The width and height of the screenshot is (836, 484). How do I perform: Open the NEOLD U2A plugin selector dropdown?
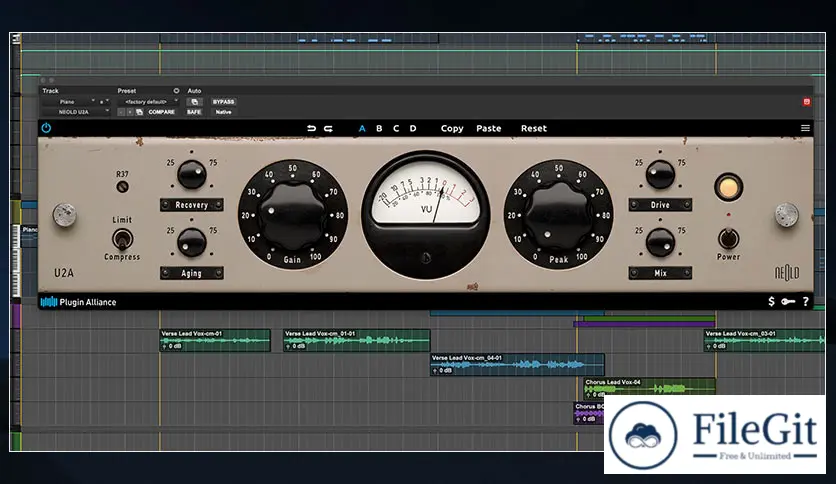(x=76, y=112)
